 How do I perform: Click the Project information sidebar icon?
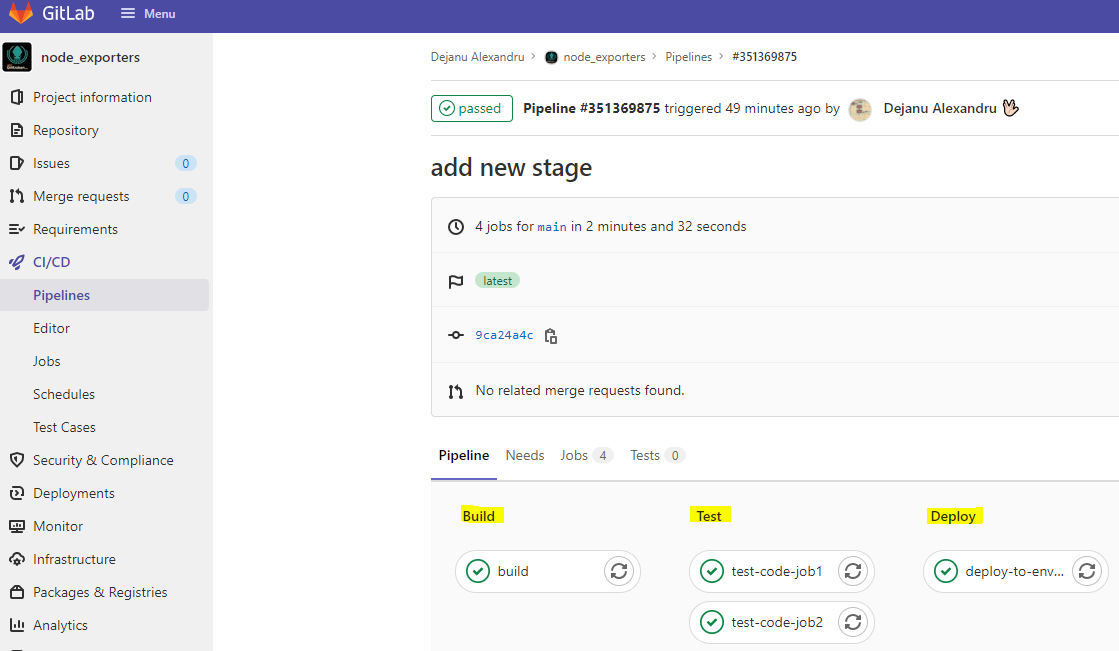click(17, 97)
